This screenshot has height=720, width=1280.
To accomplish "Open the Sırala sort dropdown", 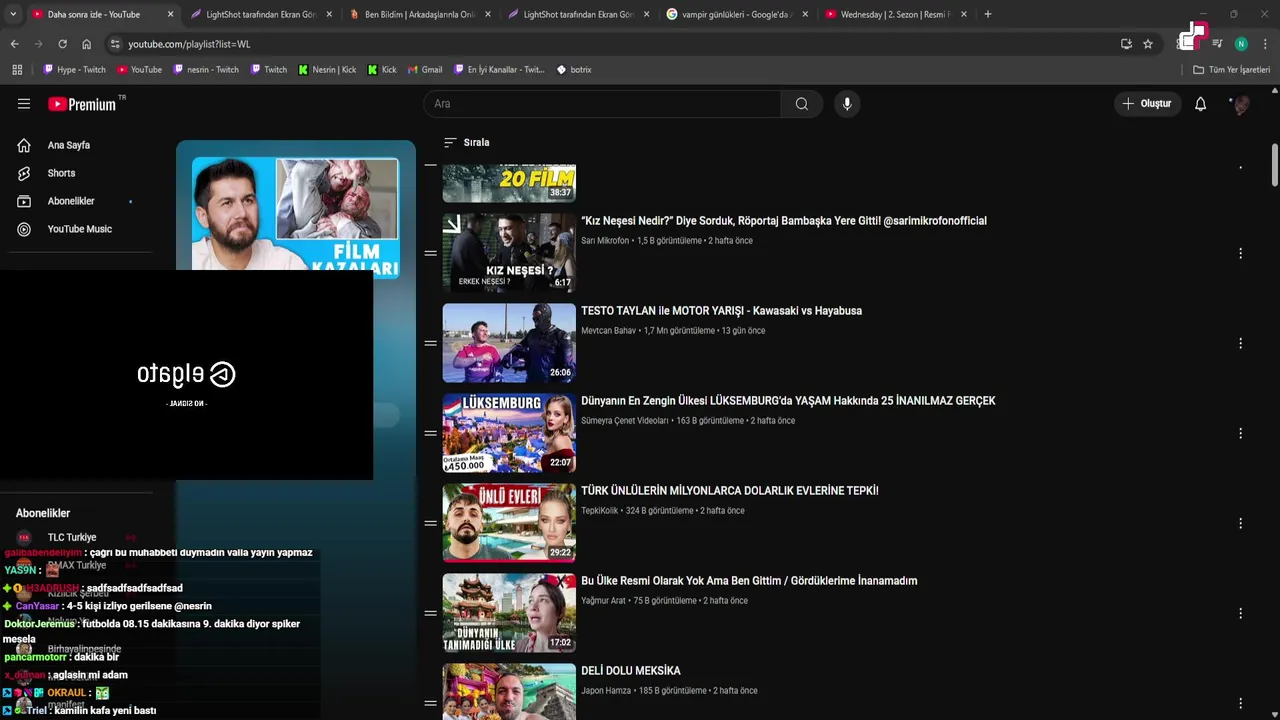I will point(466,142).
